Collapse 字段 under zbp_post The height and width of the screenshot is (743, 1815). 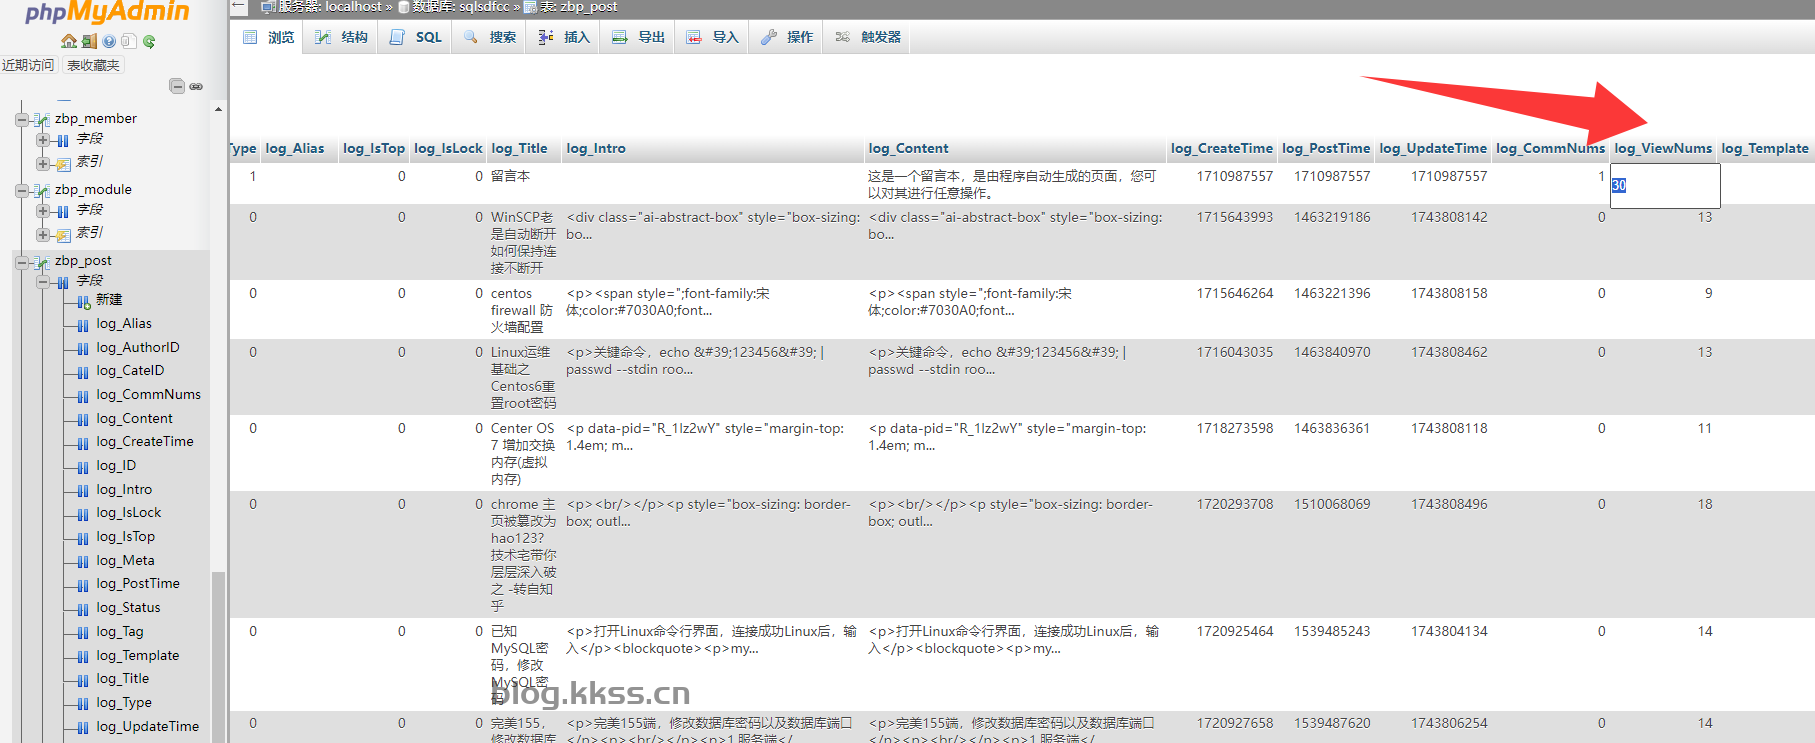tap(43, 282)
